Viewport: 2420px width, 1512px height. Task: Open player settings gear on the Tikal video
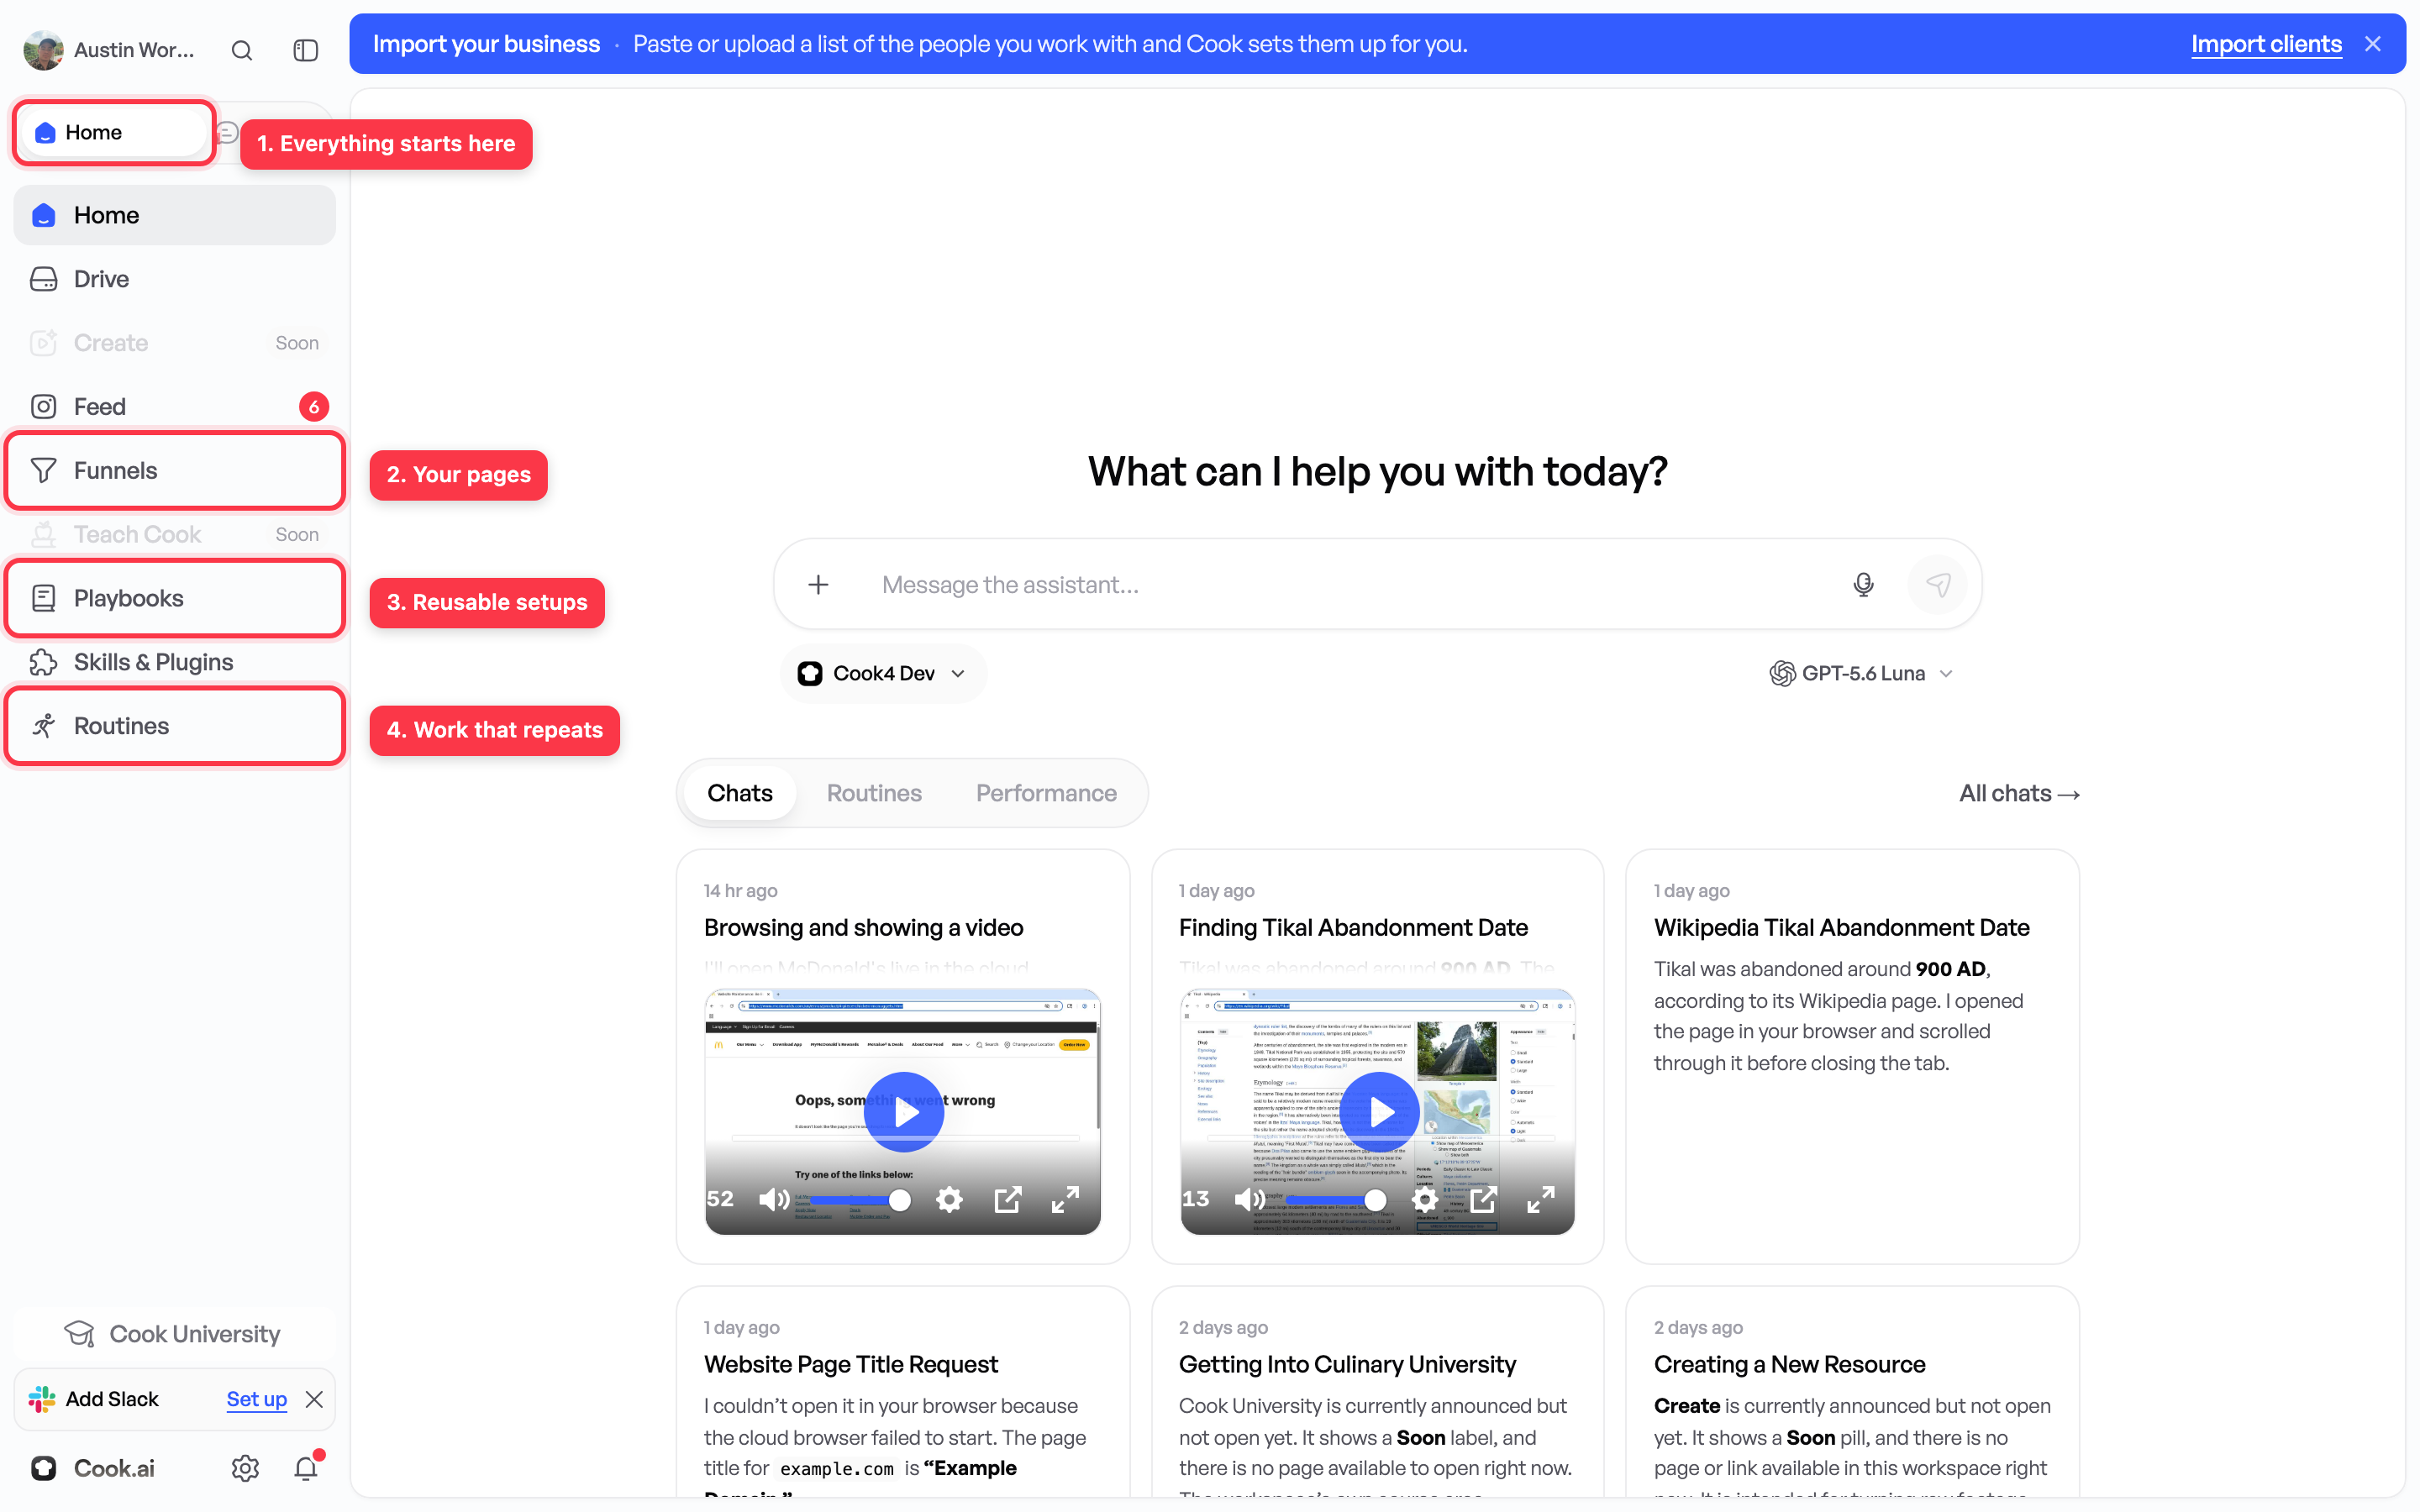tap(1425, 1199)
